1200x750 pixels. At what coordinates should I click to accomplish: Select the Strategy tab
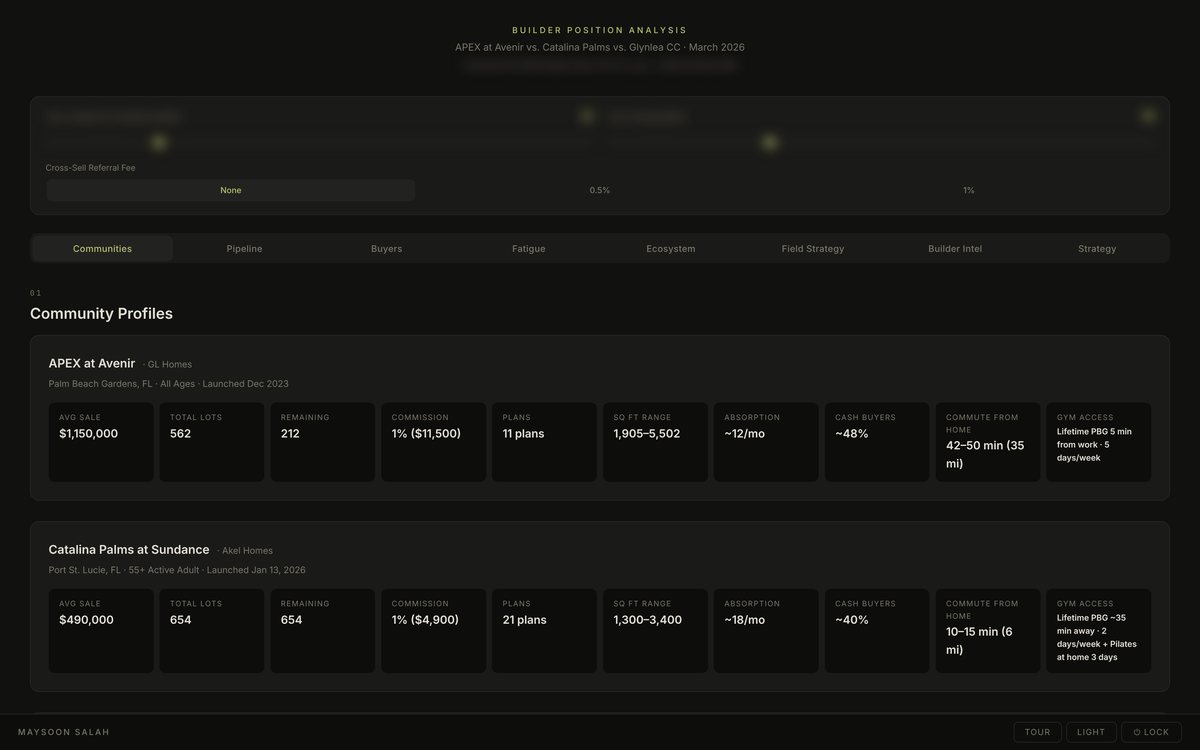click(x=1097, y=249)
